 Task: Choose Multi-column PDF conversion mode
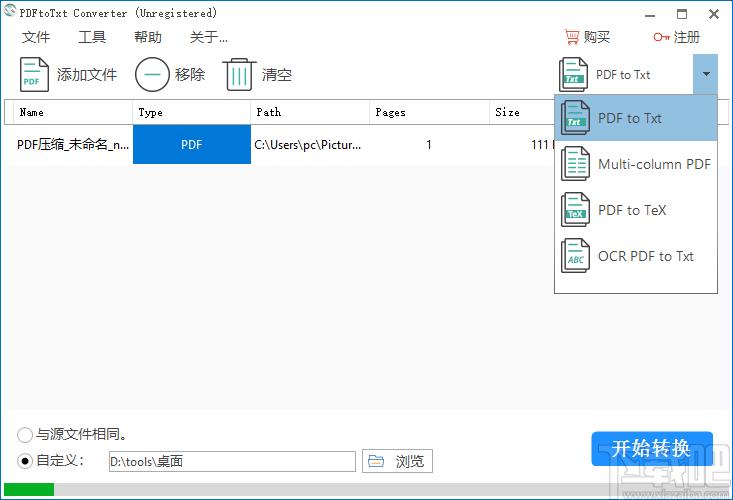[636, 164]
